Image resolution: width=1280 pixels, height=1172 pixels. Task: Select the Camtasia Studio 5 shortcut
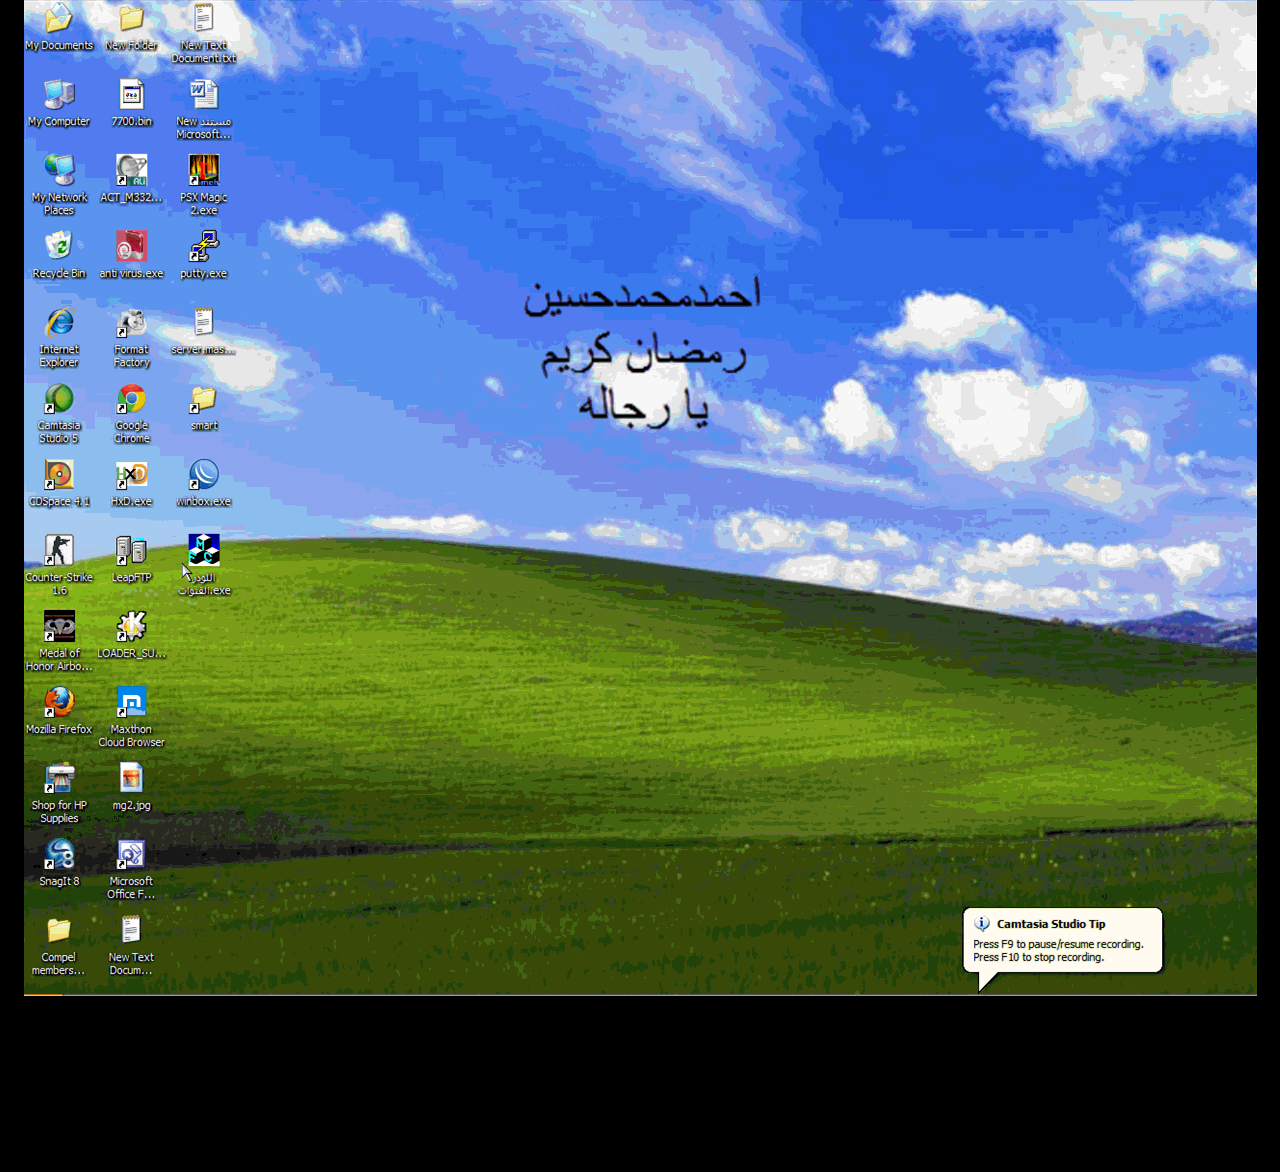click(59, 399)
